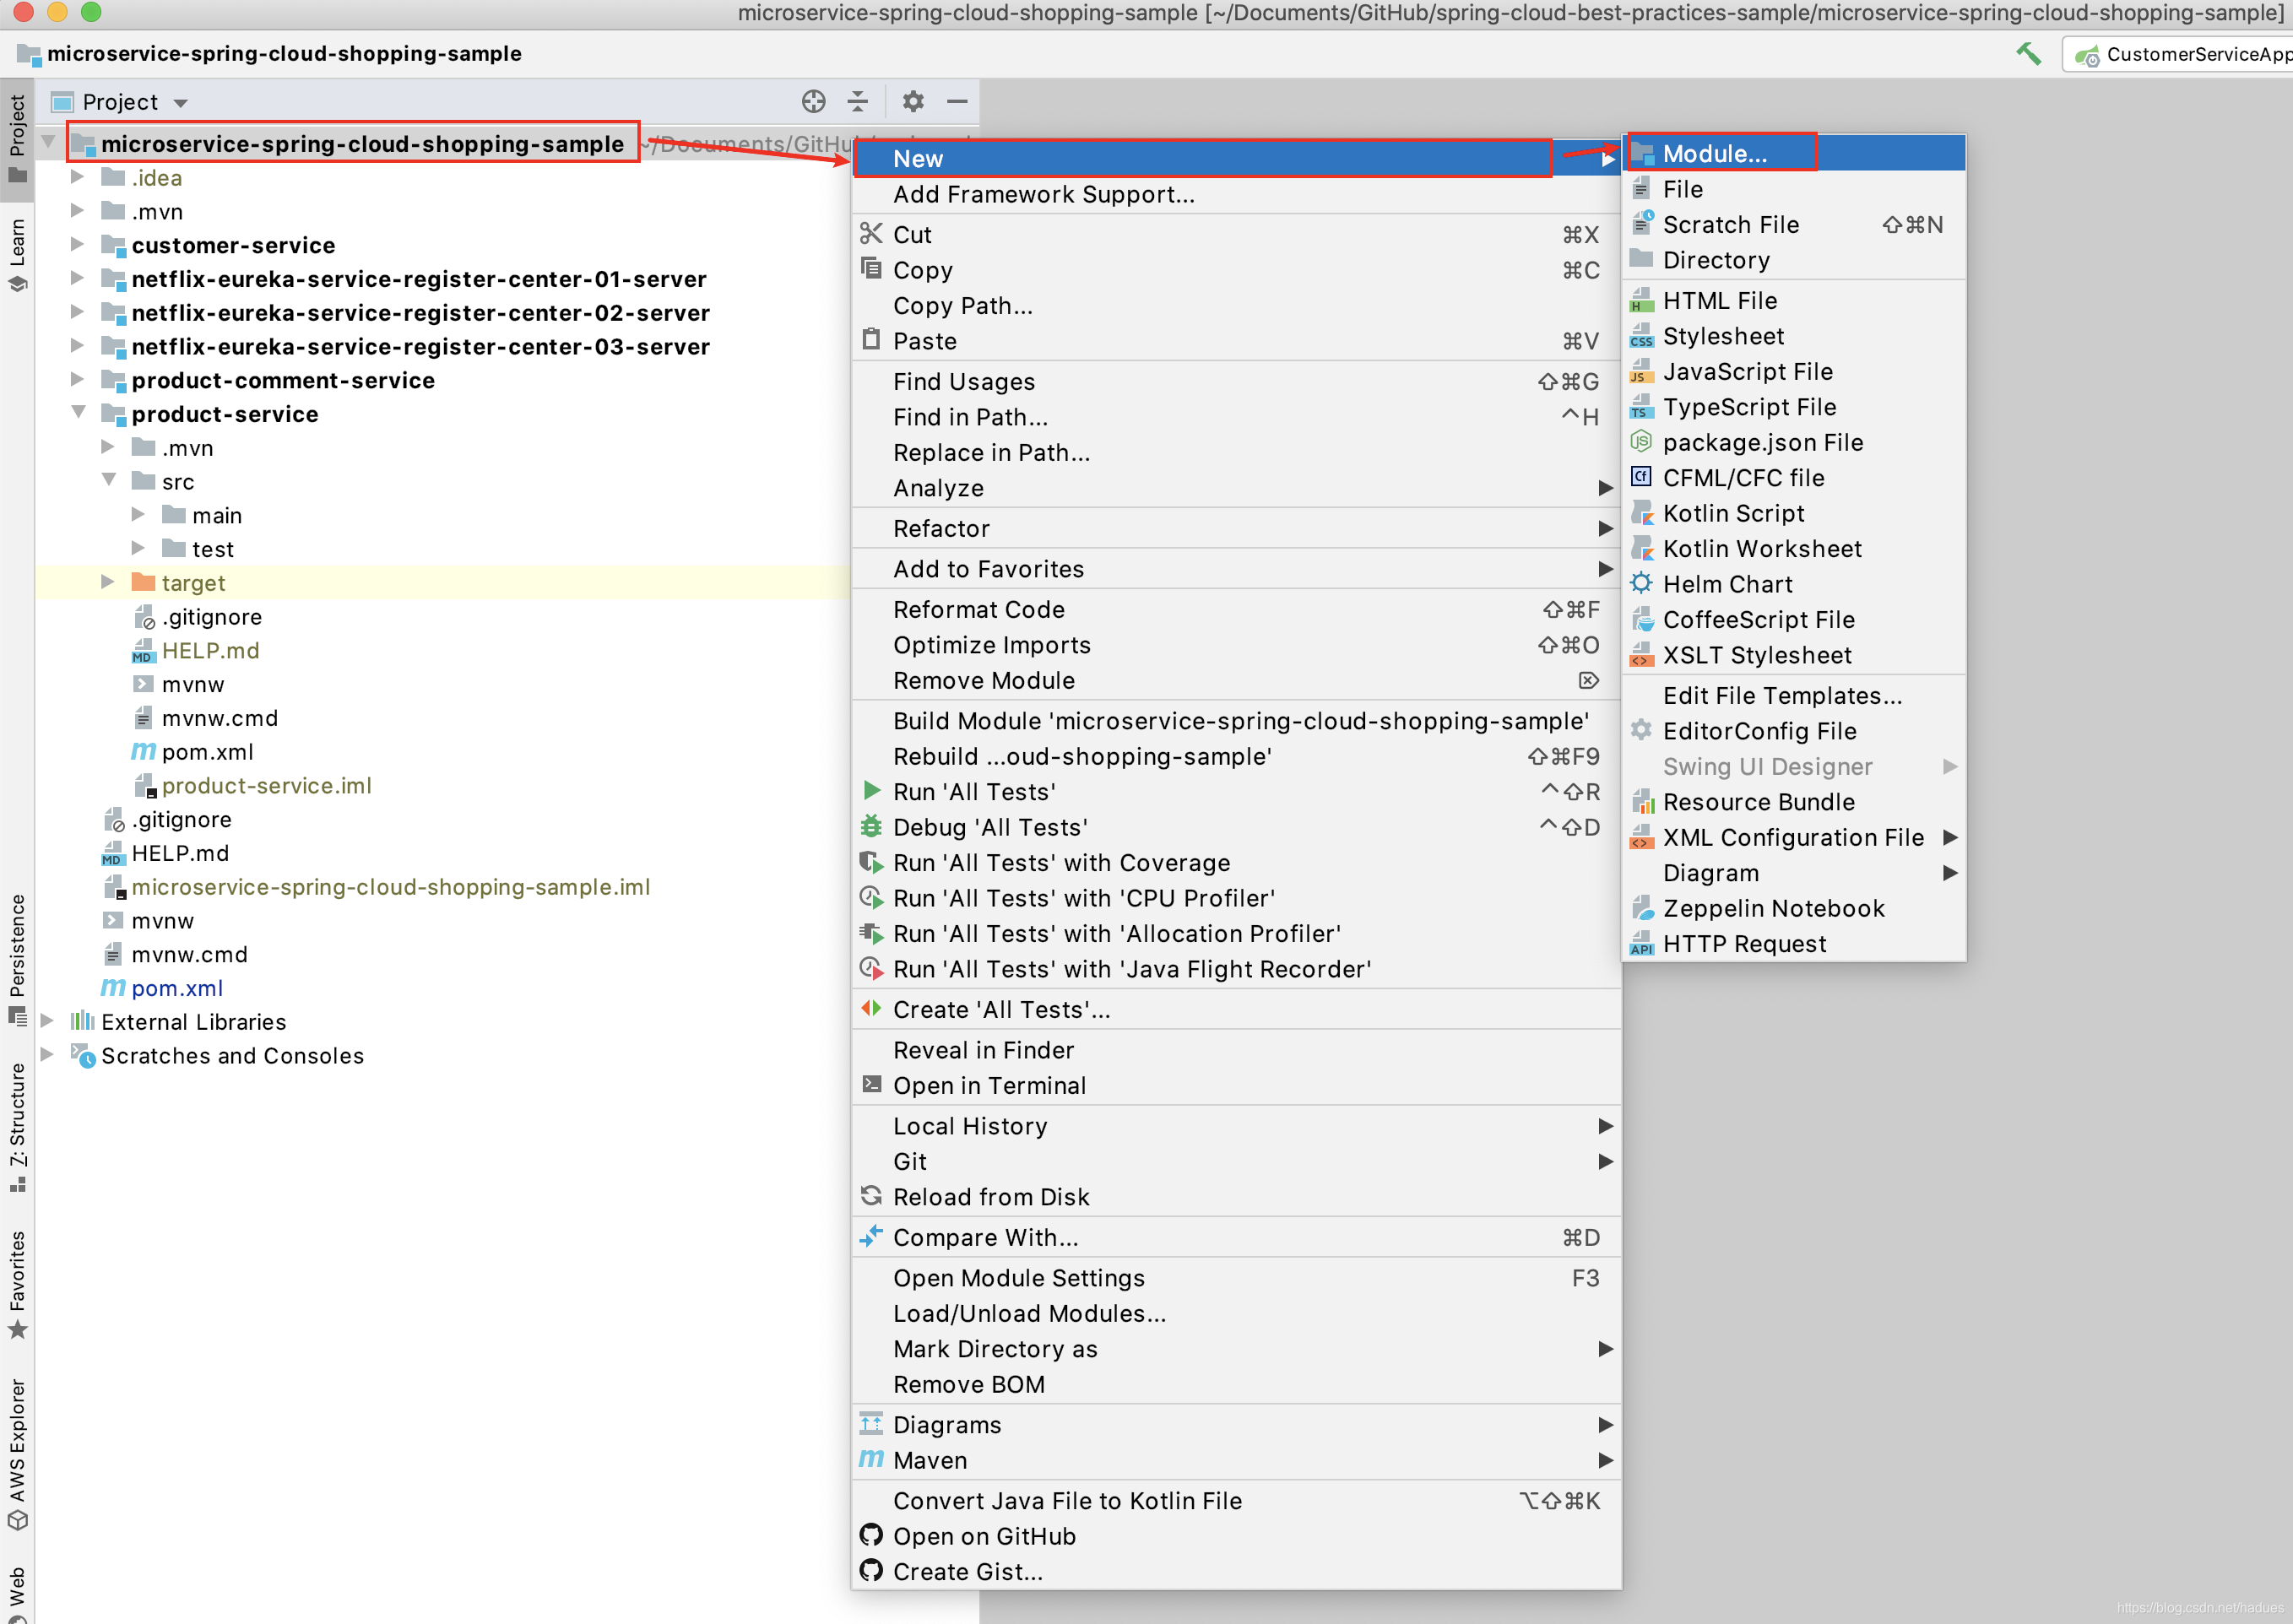Choose Reformat Code menu entry
The height and width of the screenshot is (1624, 2293).
tap(1236, 609)
